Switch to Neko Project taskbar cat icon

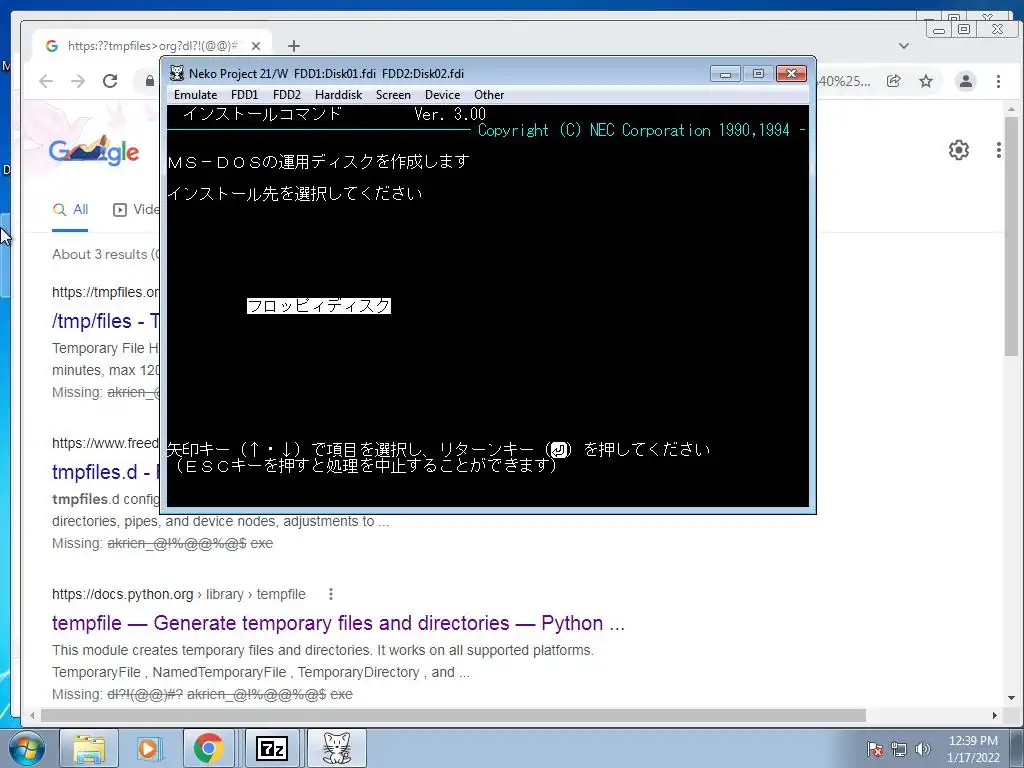coord(336,748)
